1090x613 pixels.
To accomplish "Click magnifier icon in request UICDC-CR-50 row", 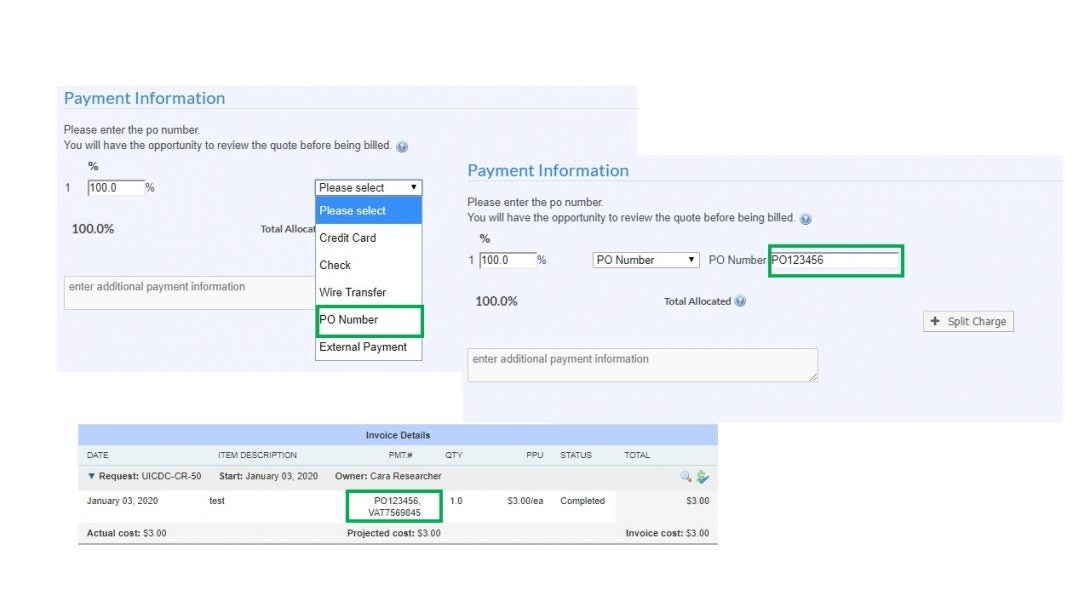I will (685, 476).
